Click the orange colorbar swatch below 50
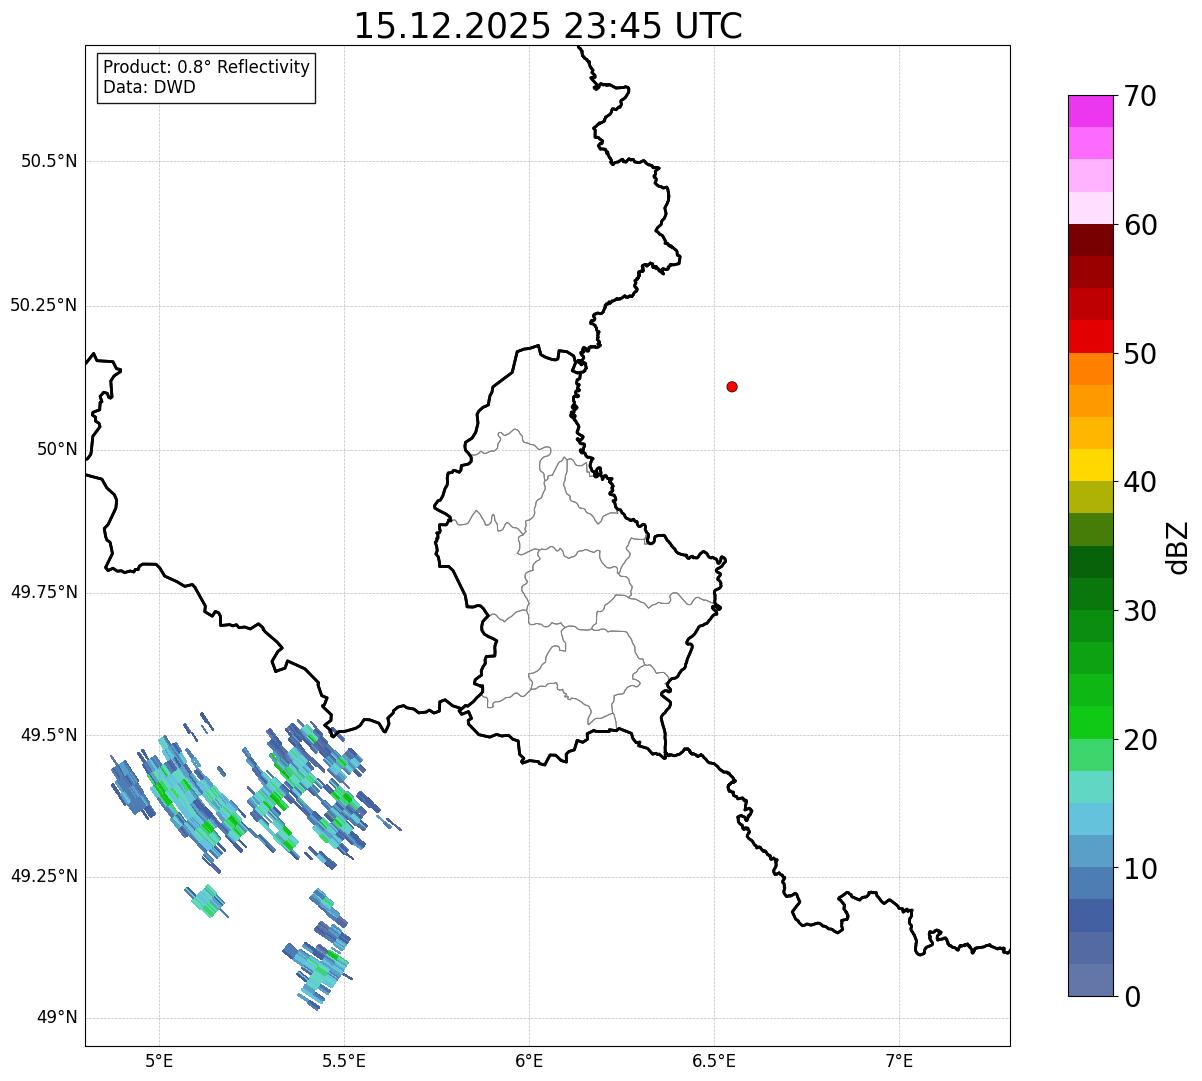The height and width of the screenshot is (1081, 1202). click(1091, 369)
